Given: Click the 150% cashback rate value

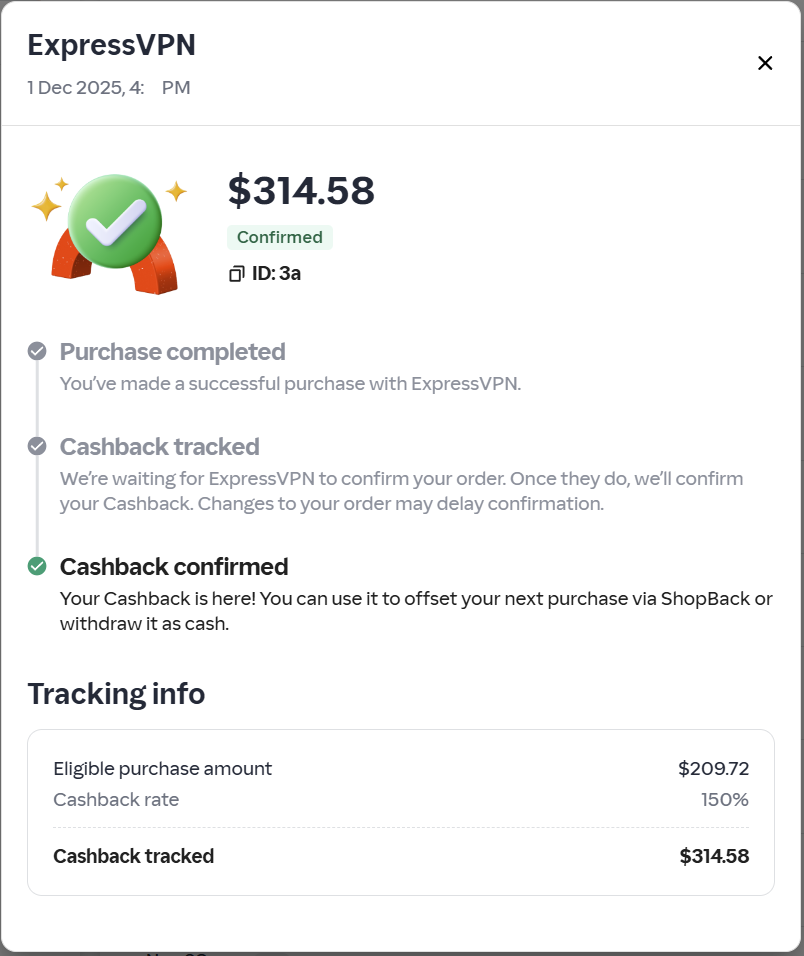Looking at the screenshot, I should pyautogui.click(x=725, y=800).
